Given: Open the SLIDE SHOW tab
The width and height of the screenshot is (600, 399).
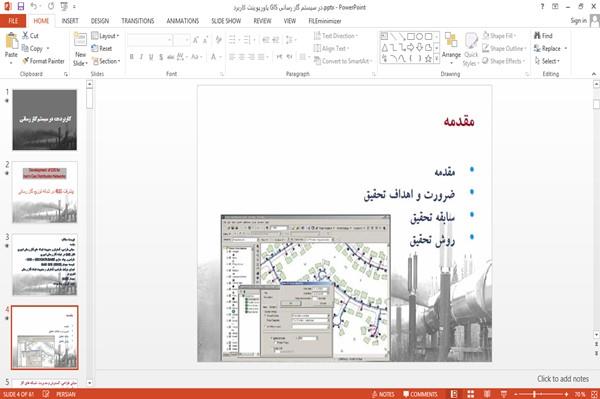Looking at the screenshot, I should coord(226,21).
